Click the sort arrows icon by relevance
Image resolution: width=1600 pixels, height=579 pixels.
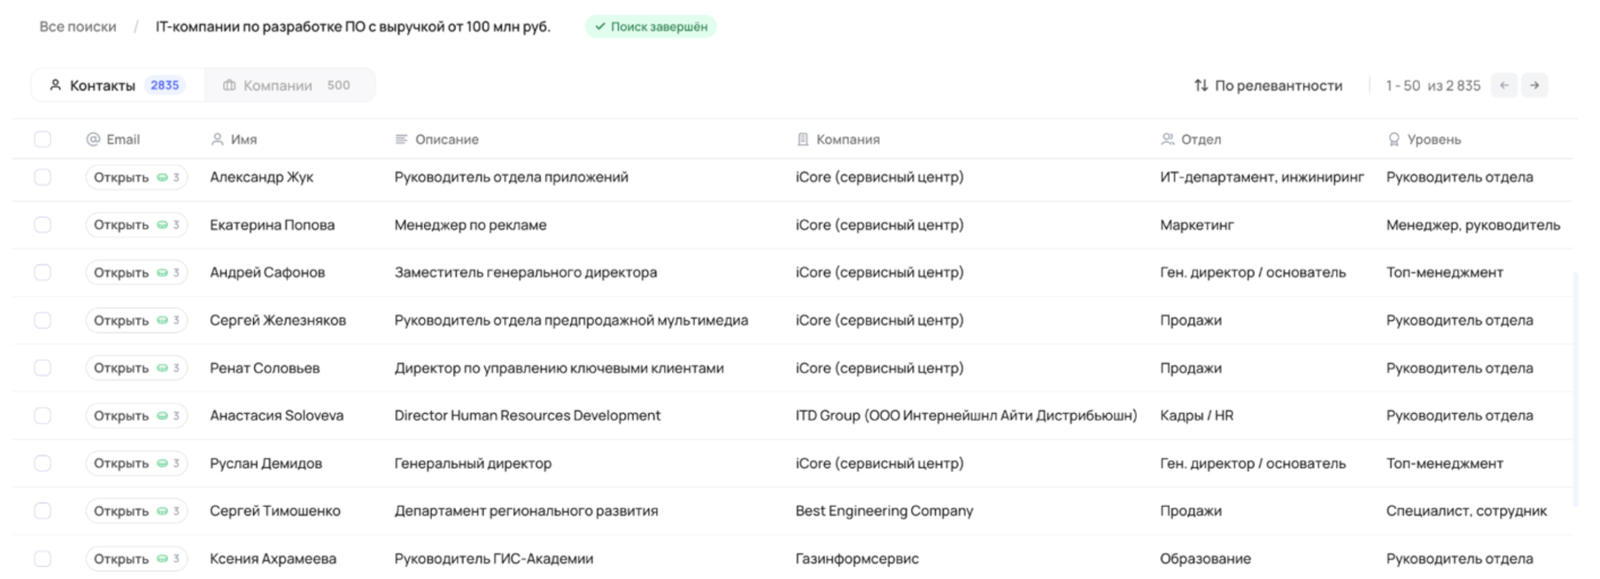[1201, 85]
